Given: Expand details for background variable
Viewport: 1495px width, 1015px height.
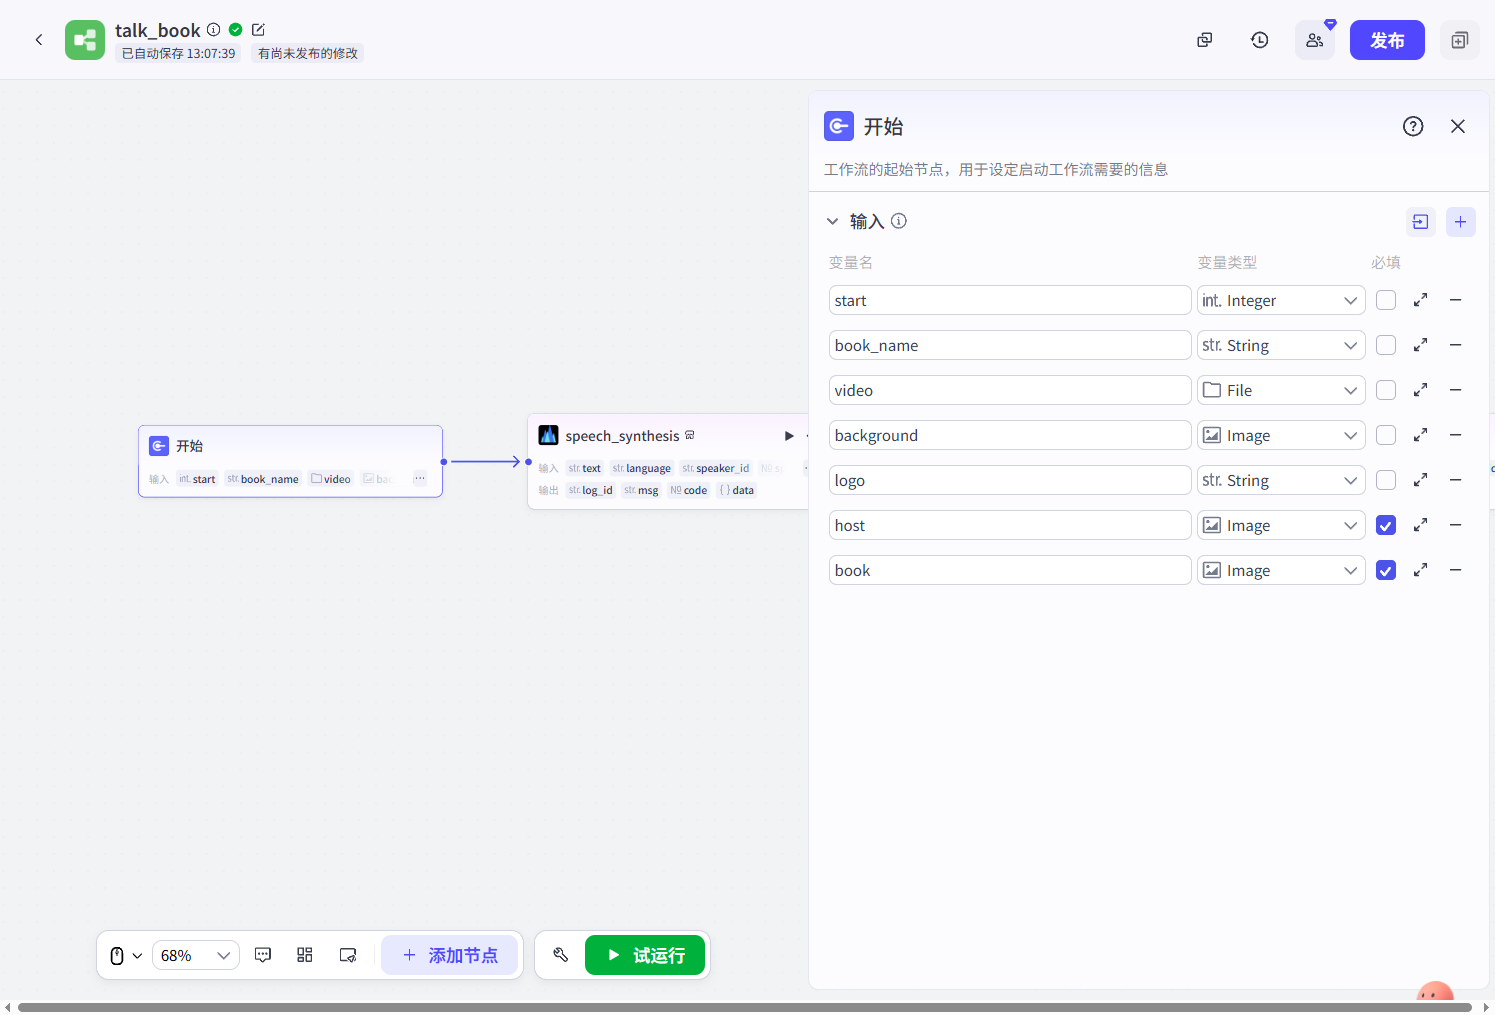Looking at the screenshot, I should pyautogui.click(x=1420, y=435).
